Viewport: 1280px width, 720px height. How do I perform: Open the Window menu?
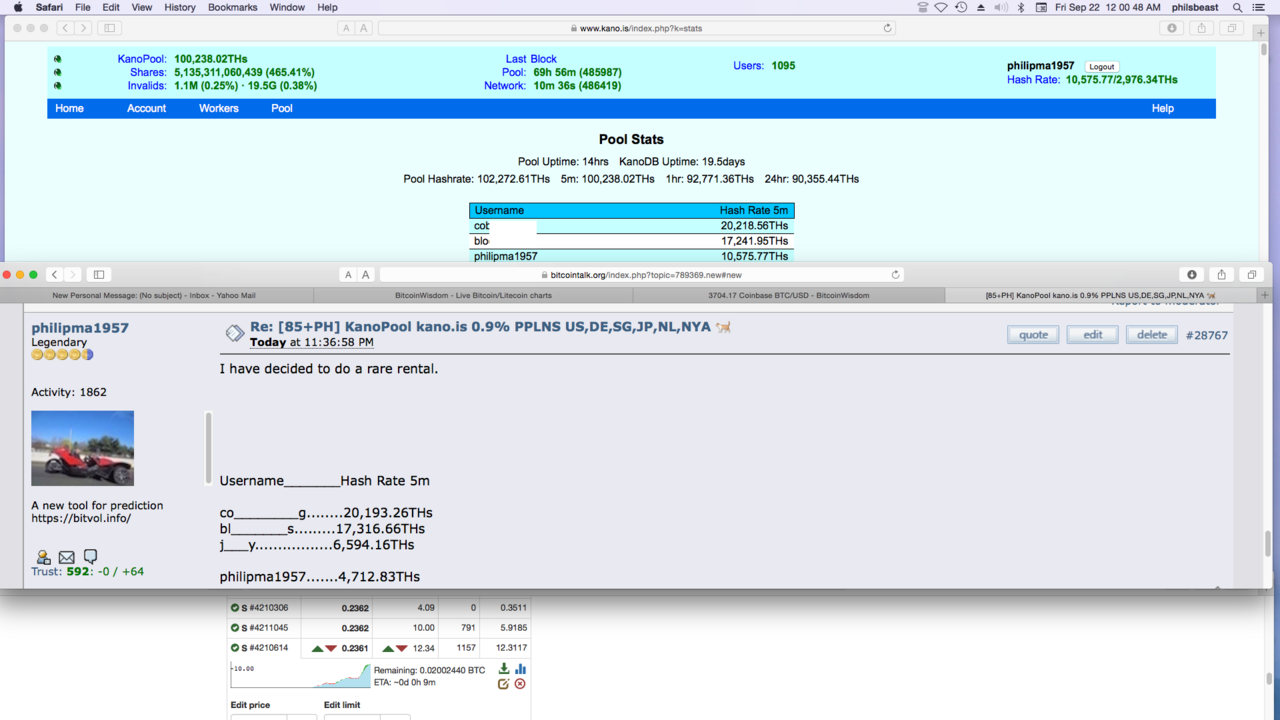(x=287, y=7)
